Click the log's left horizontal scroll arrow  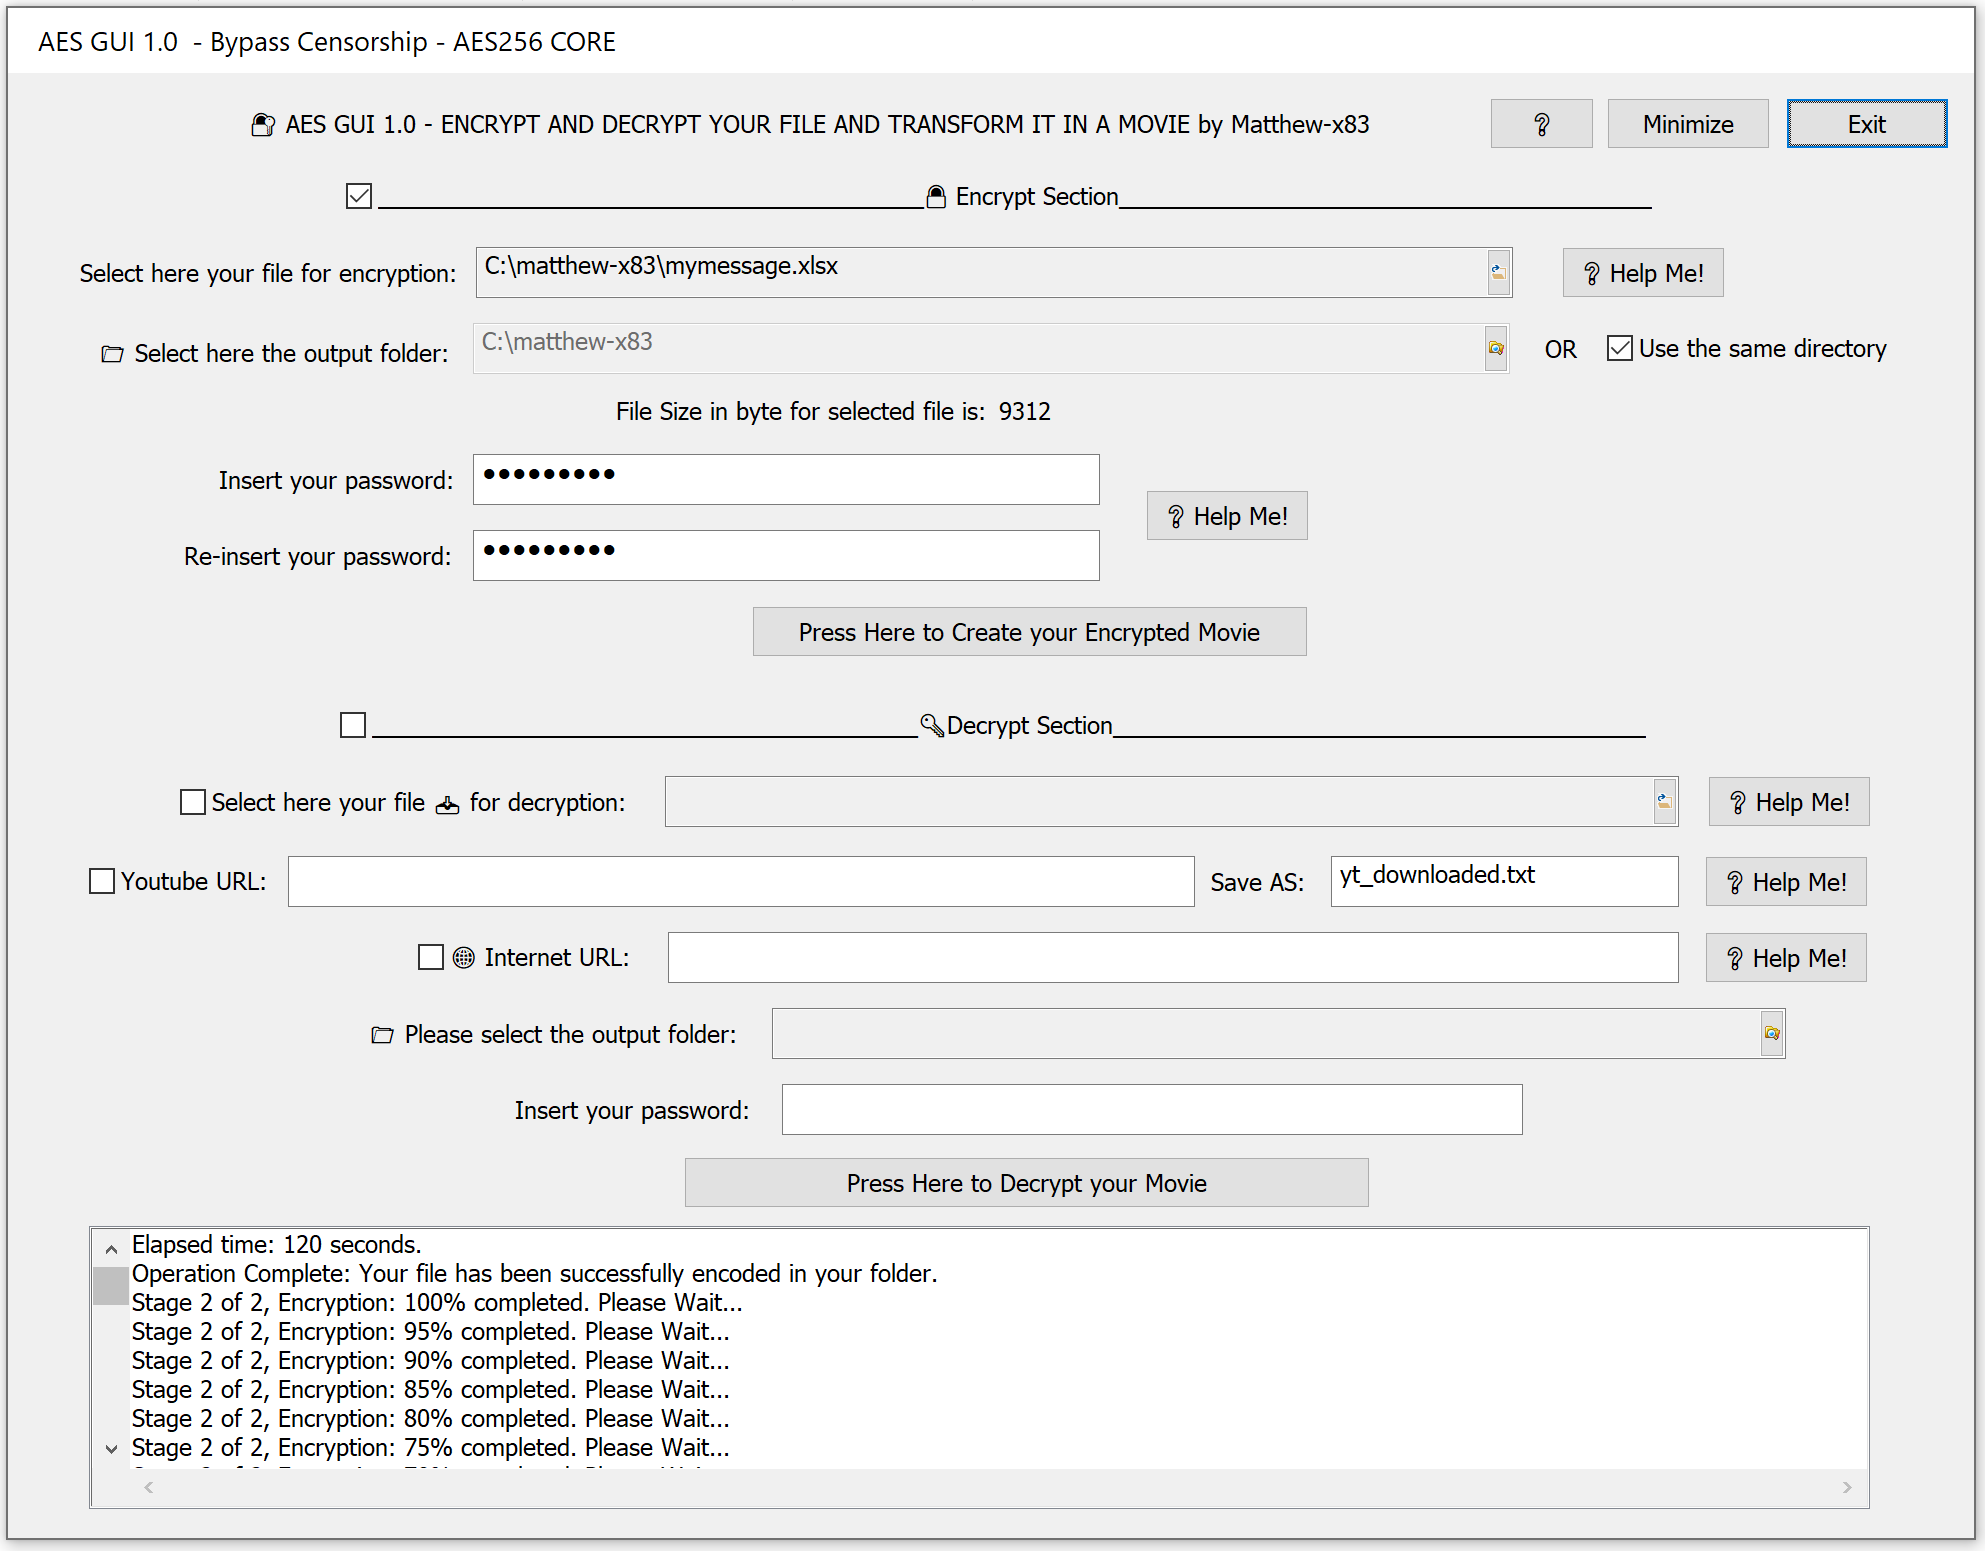click(x=149, y=1487)
